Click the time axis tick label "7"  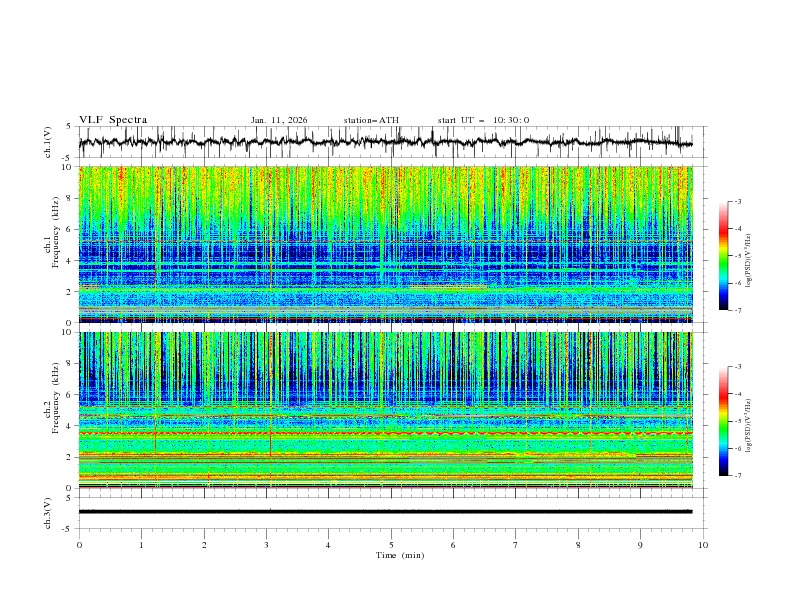pos(516,545)
